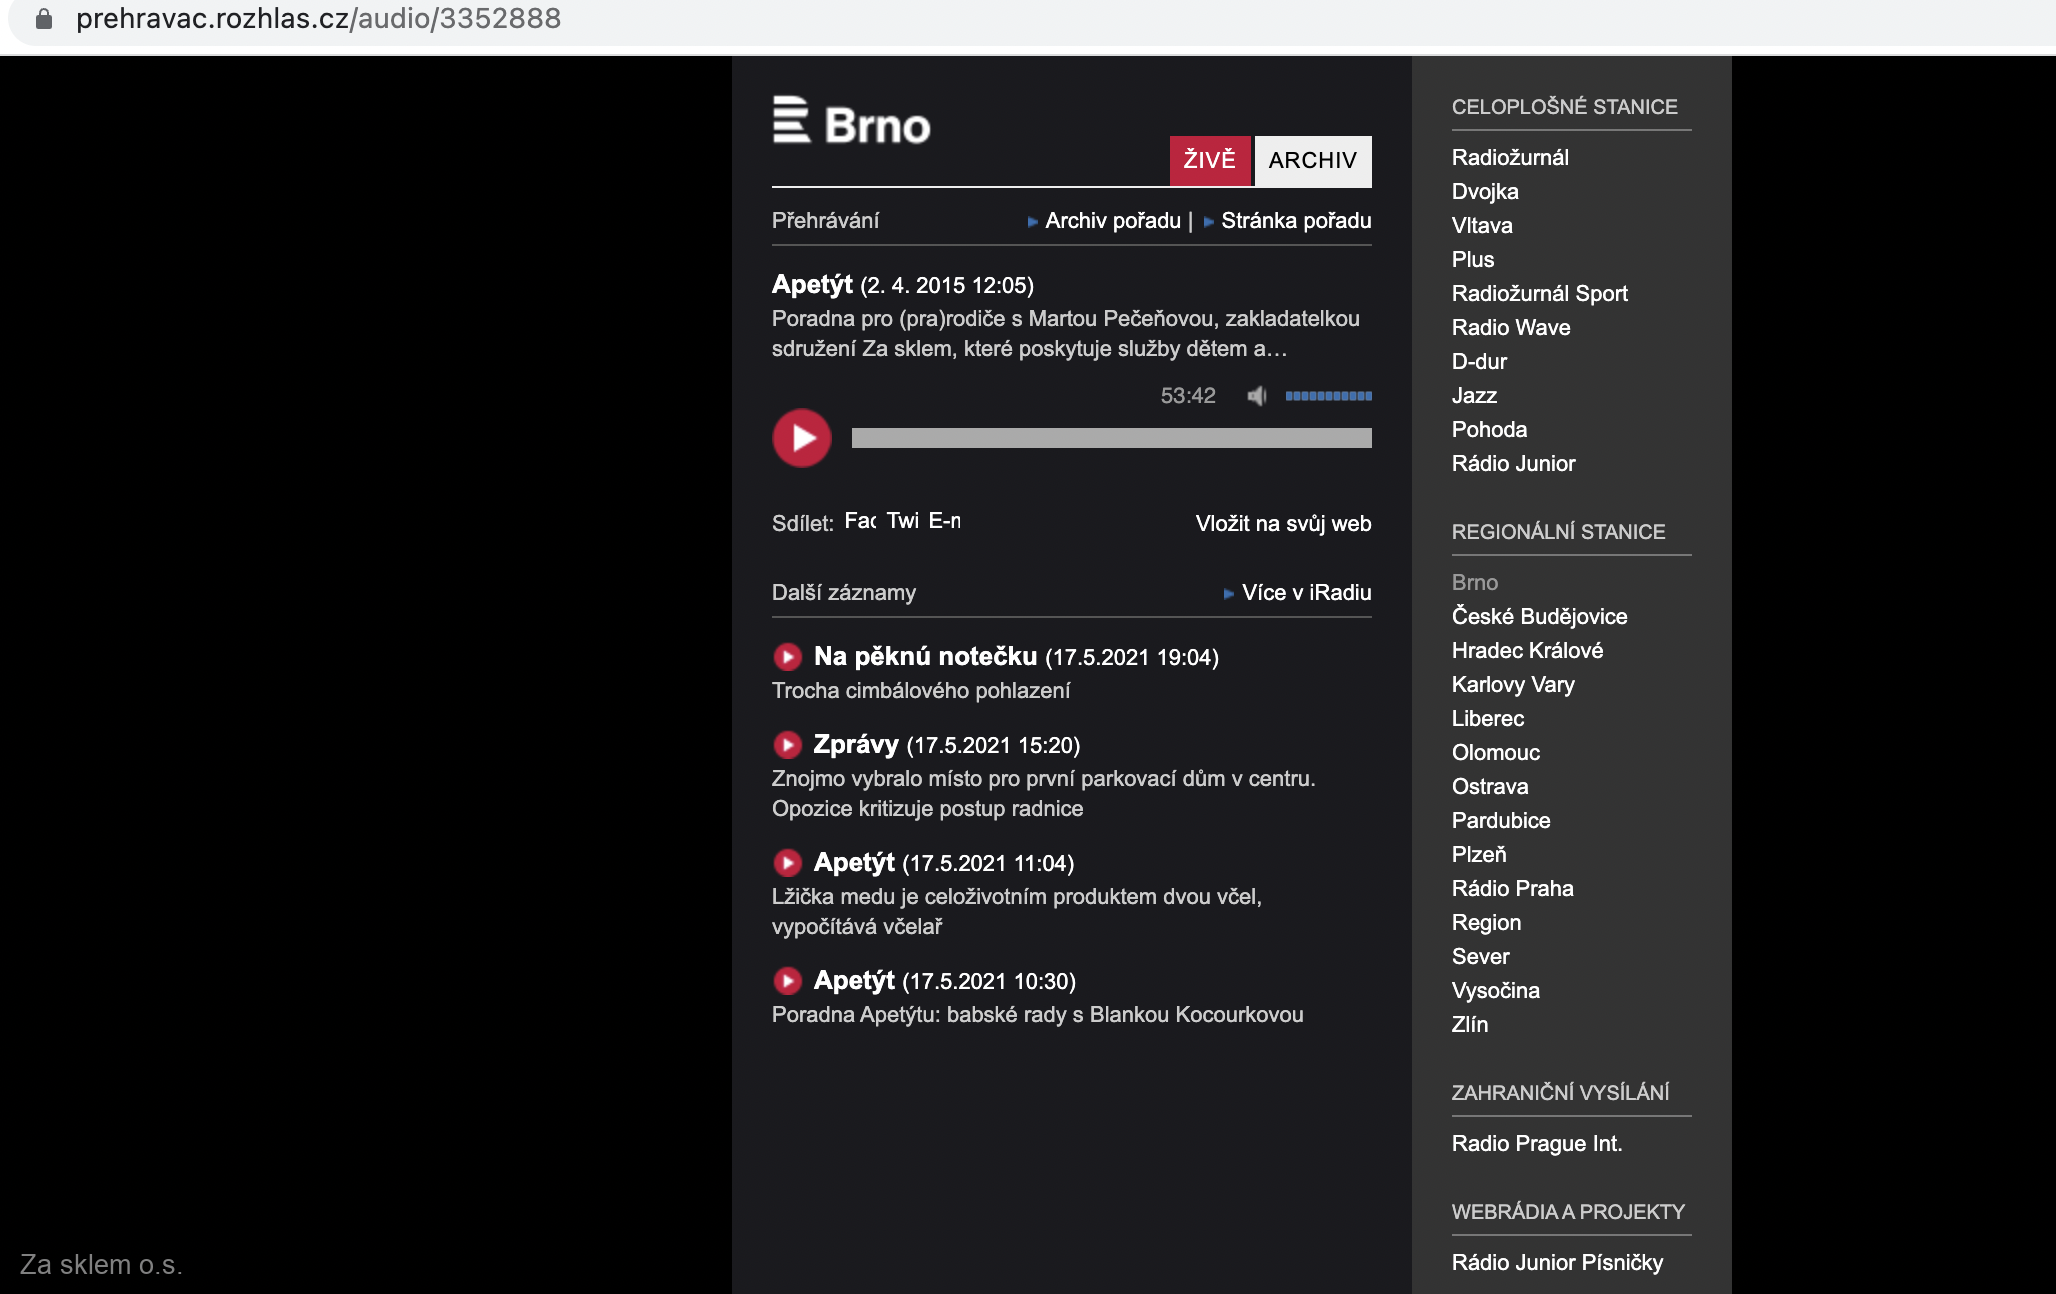Select Pardubice station
Viewport: 2056px width, 1294px height.
[1501, 821]
